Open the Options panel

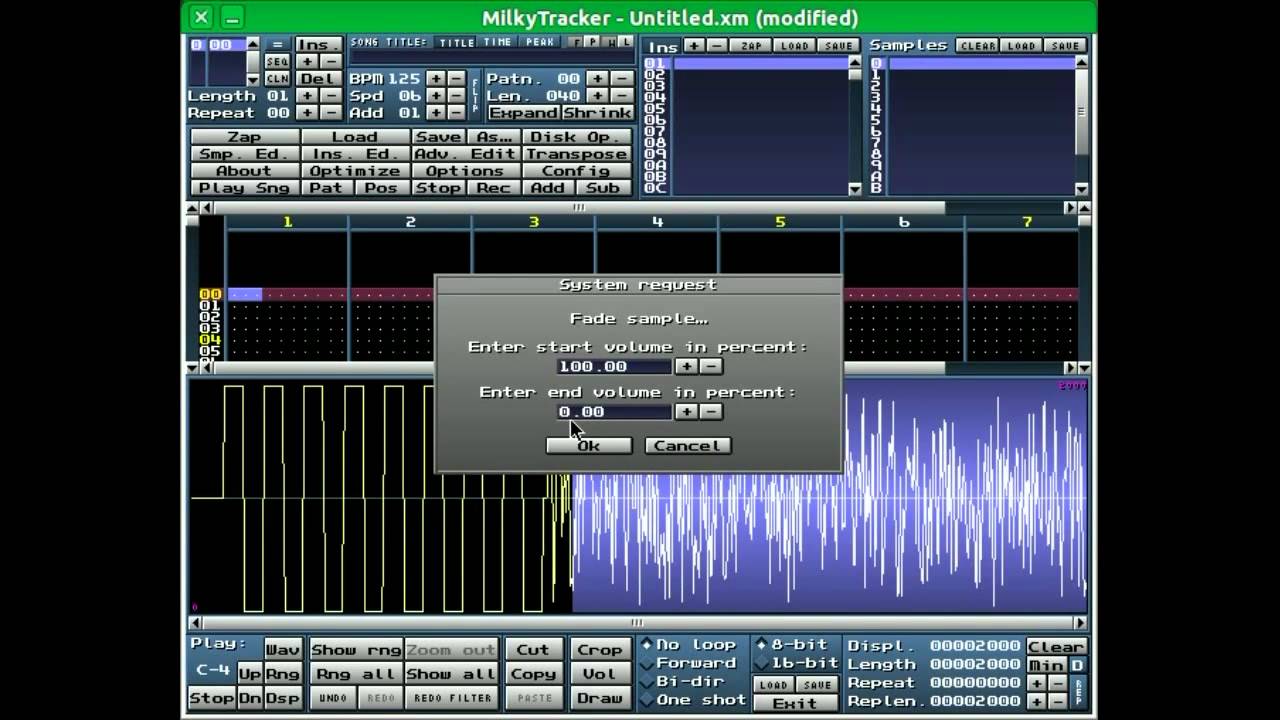465,171
